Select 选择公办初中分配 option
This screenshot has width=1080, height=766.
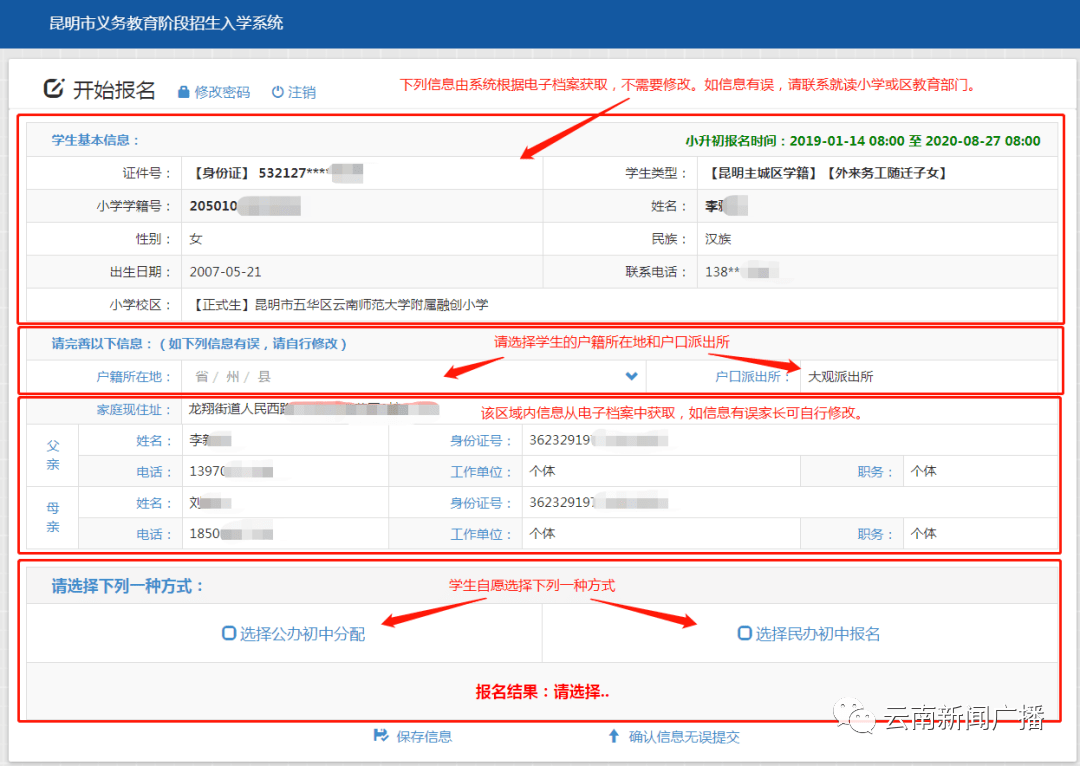294,634
